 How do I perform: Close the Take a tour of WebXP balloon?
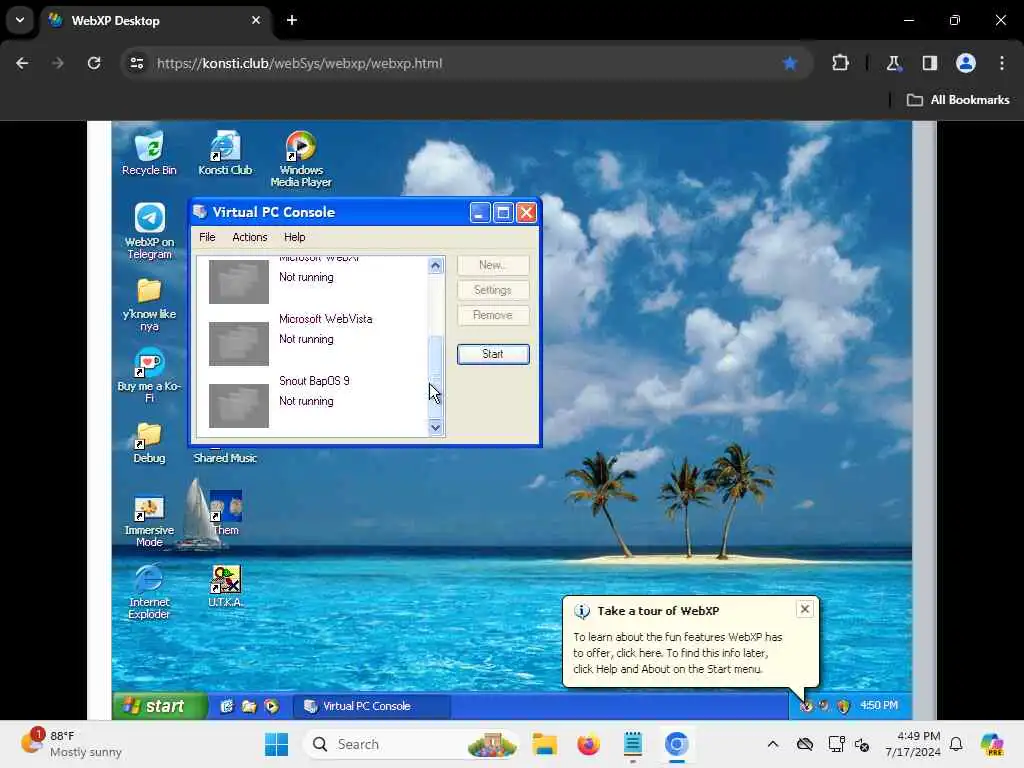805,609
